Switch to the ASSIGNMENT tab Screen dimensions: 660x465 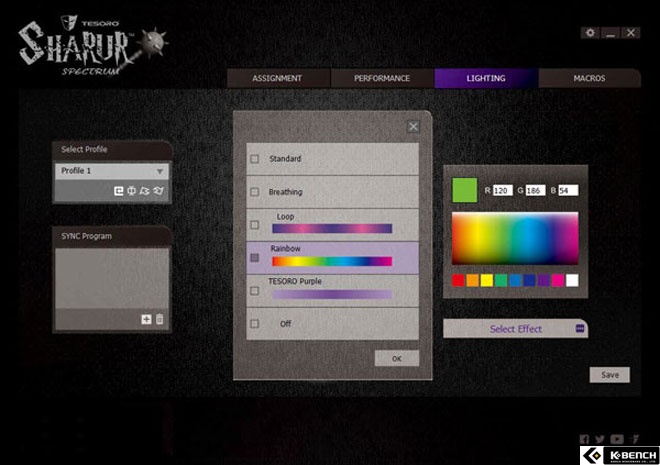point(277,78)
